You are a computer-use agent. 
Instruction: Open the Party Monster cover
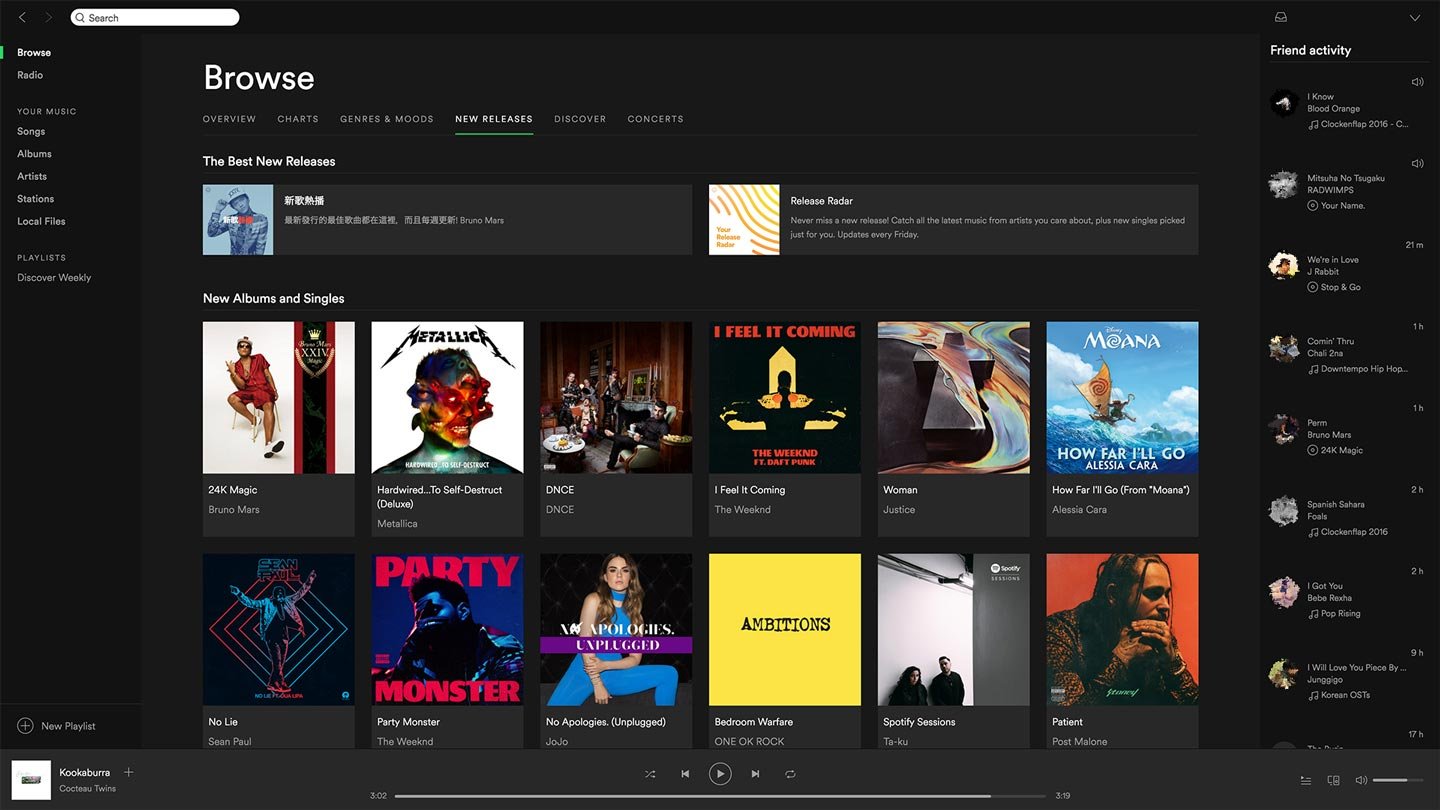(x=447, y=630)
